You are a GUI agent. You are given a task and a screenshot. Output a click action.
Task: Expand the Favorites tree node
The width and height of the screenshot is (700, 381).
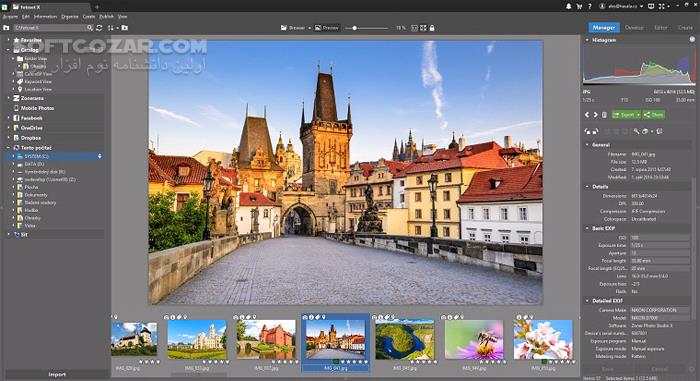[x=8, y=40]
